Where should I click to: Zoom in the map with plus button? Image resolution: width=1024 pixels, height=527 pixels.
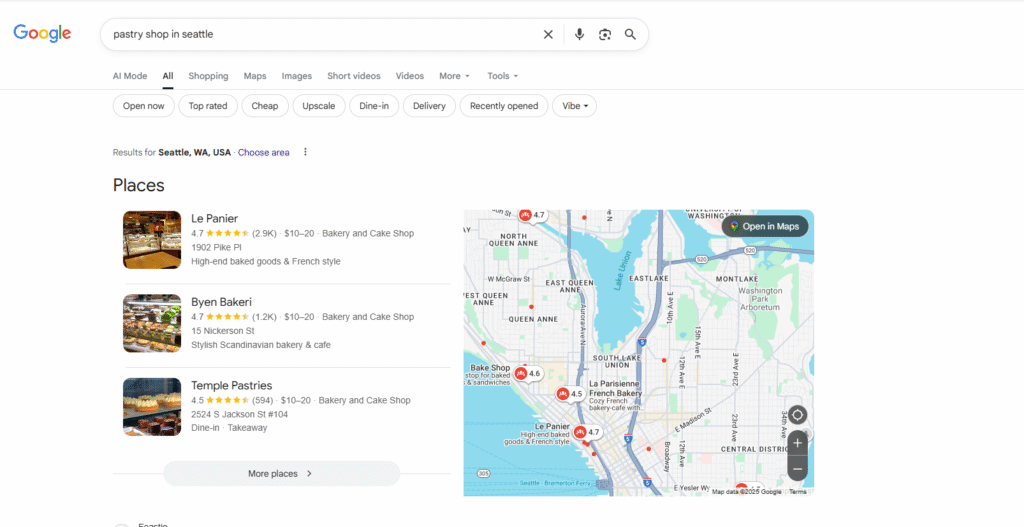coord(797,443)
